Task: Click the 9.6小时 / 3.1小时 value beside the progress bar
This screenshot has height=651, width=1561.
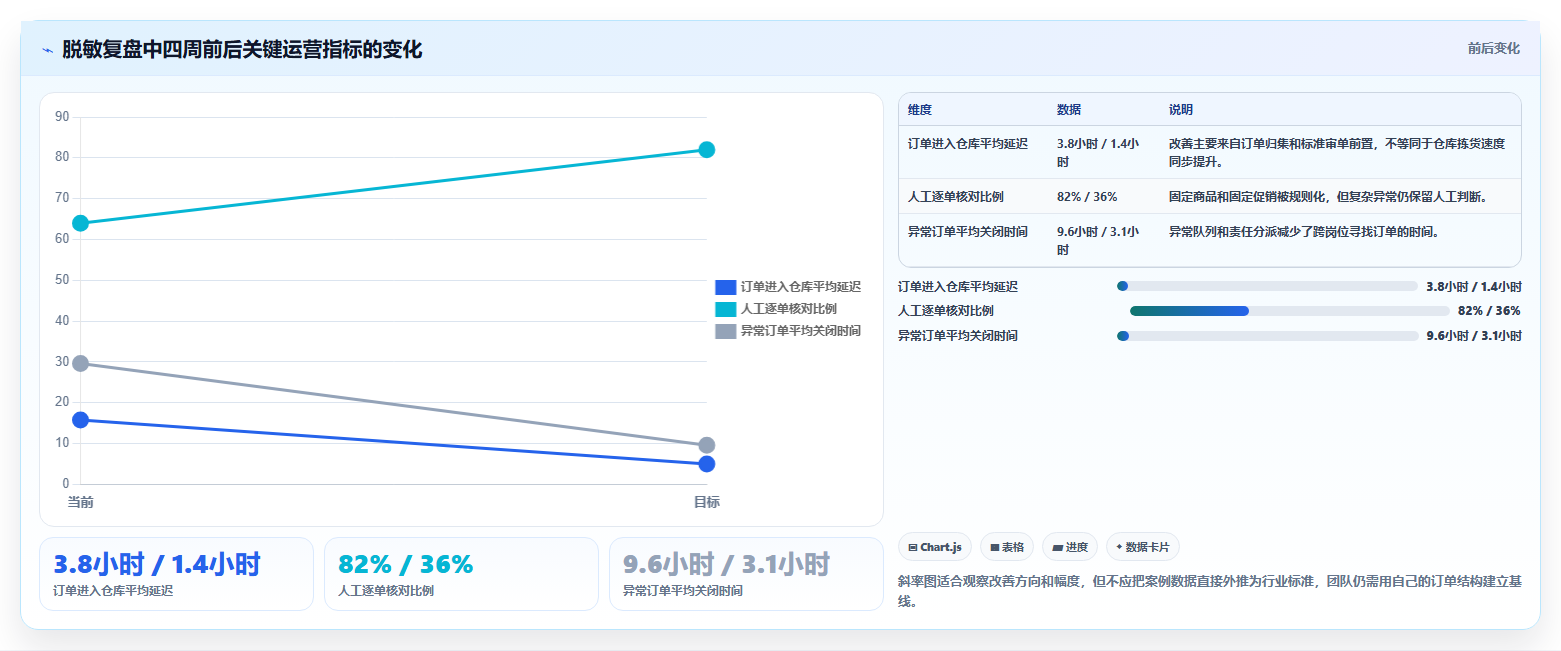Action: tap(1474, 336)
